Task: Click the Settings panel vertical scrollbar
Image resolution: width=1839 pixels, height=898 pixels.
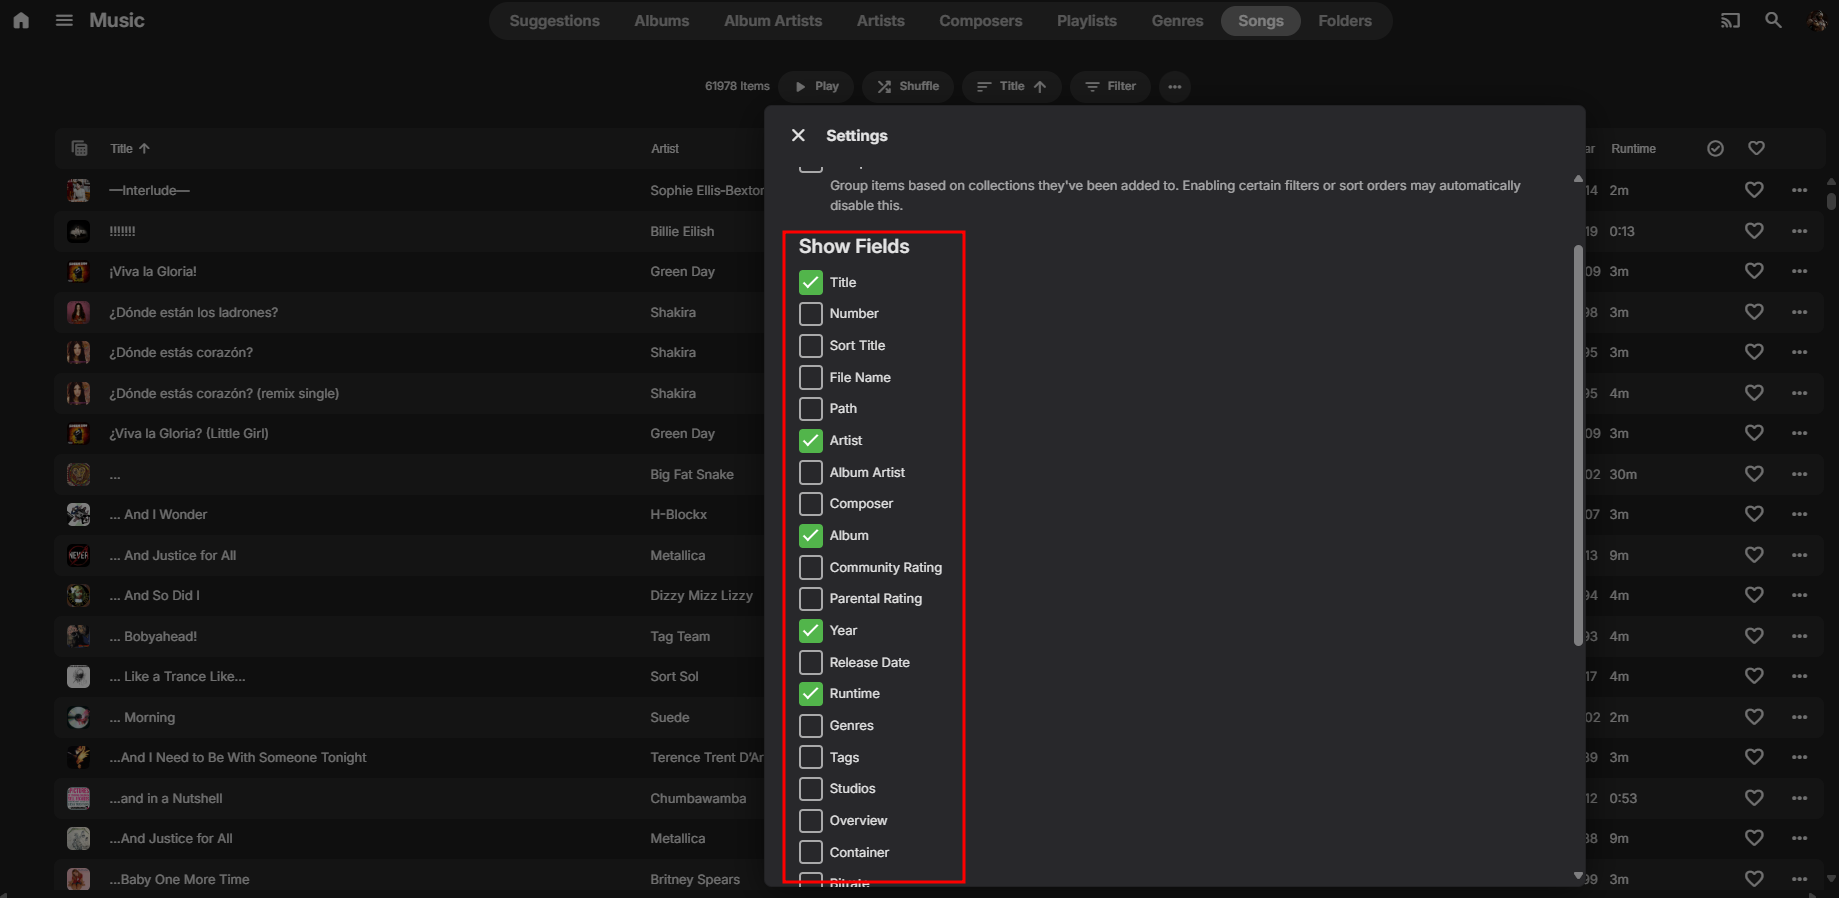Action: [1578, 445]
